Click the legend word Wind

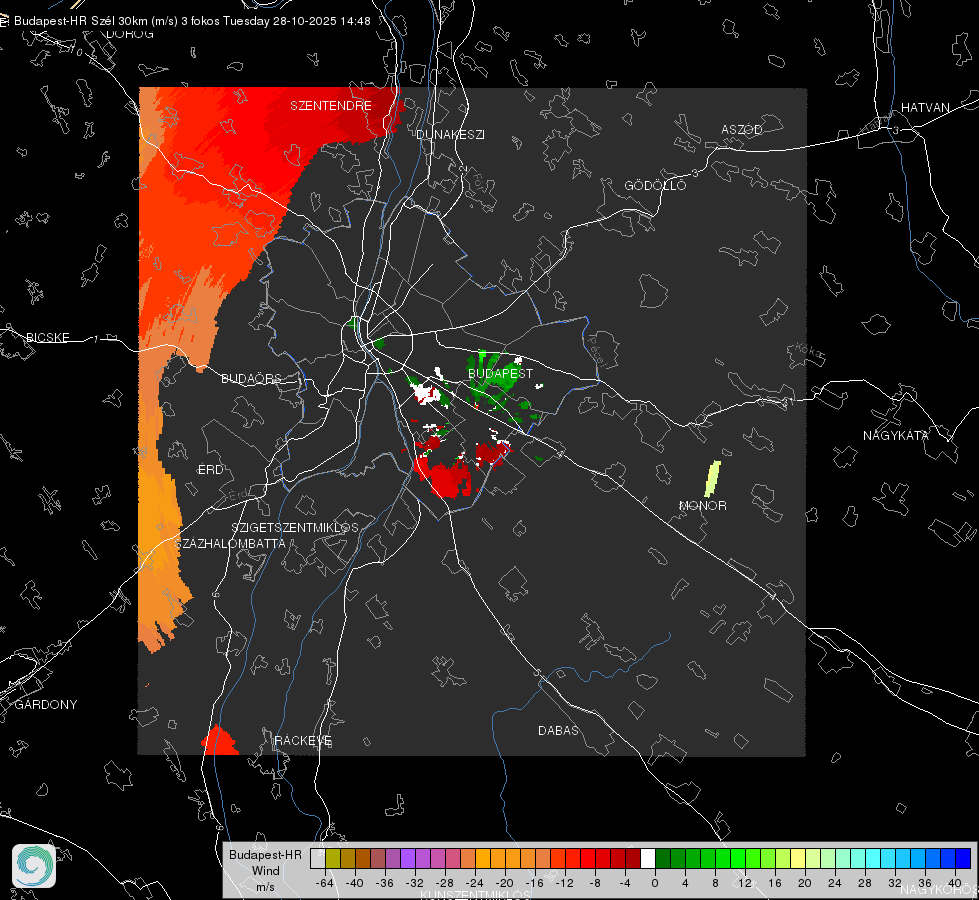[x=265, y=870]
